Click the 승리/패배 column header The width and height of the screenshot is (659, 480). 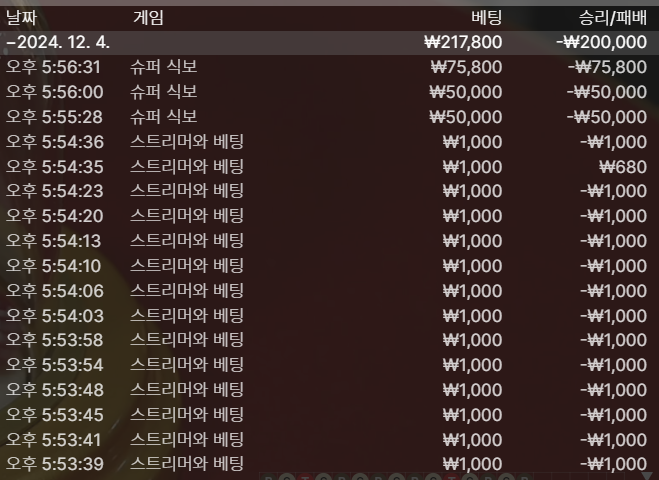[x=613, y=18]
